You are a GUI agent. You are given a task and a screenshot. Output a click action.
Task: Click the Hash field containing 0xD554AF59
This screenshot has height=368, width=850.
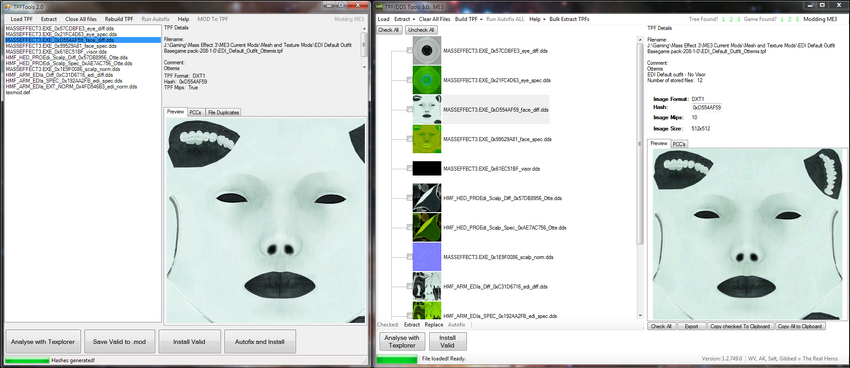[x=707, y=108]
